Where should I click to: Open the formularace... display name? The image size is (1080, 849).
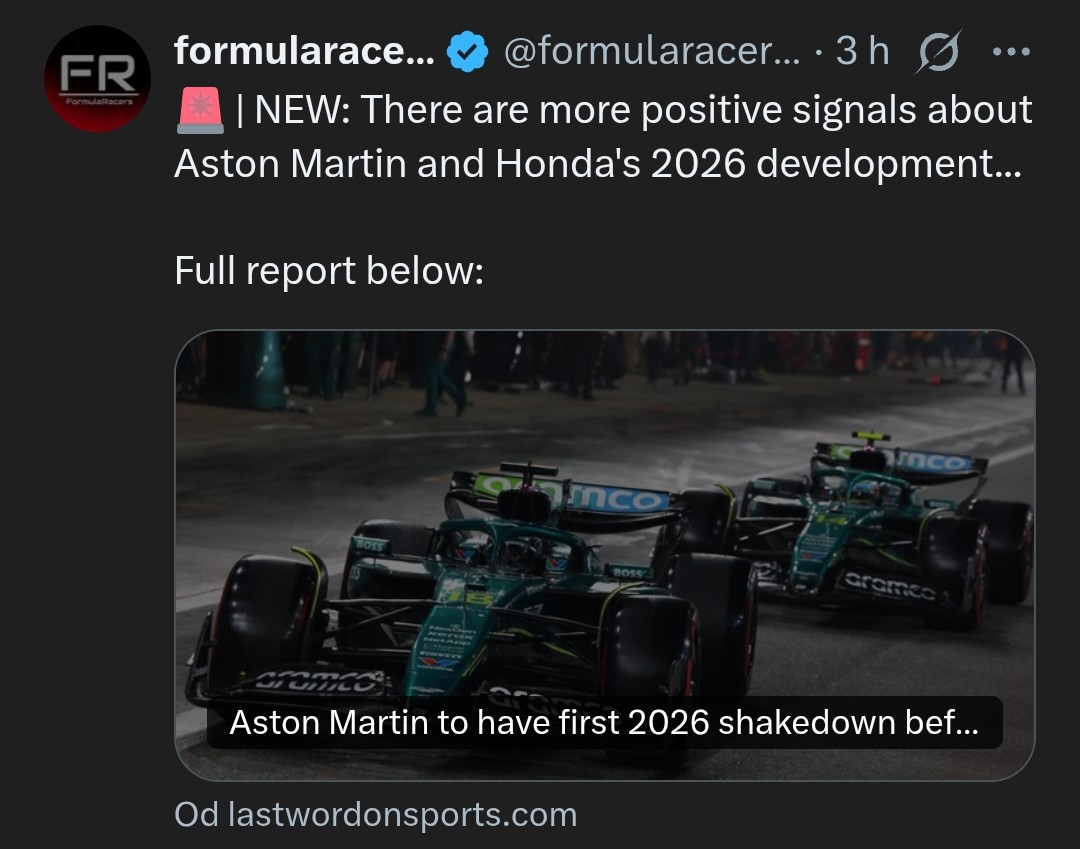[303, 51]
